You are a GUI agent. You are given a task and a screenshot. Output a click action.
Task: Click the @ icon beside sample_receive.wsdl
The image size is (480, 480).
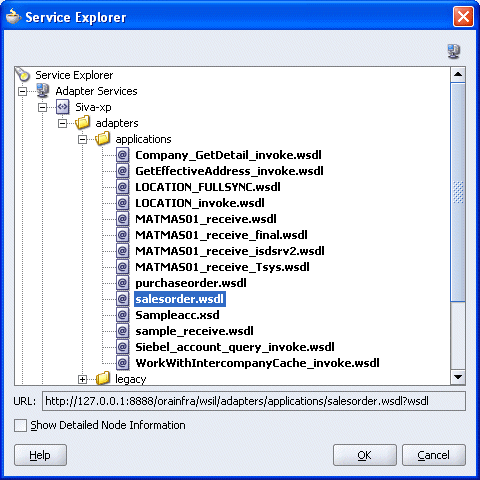[x=122, y=331]
